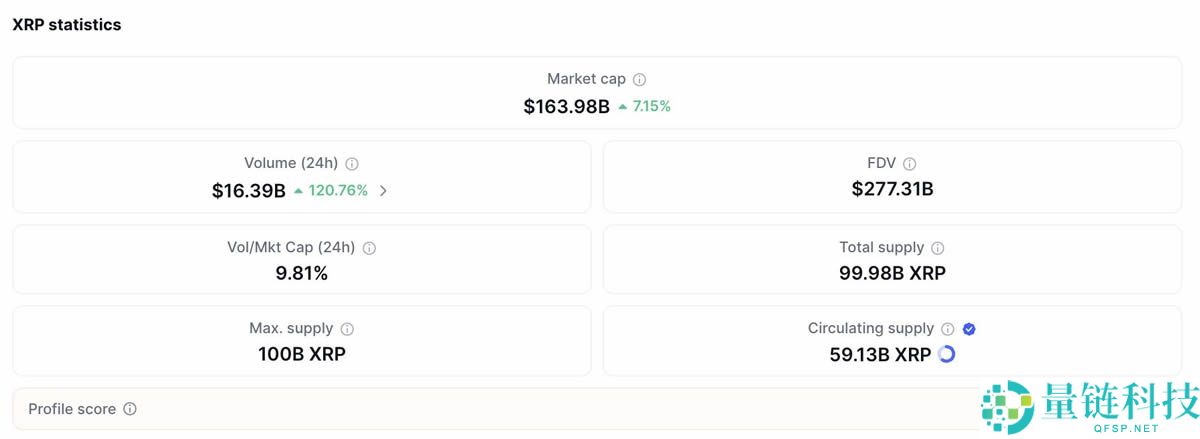Click the Circulating supply info icon
This screenshot has height=439, width=1200.
point(948,329)
